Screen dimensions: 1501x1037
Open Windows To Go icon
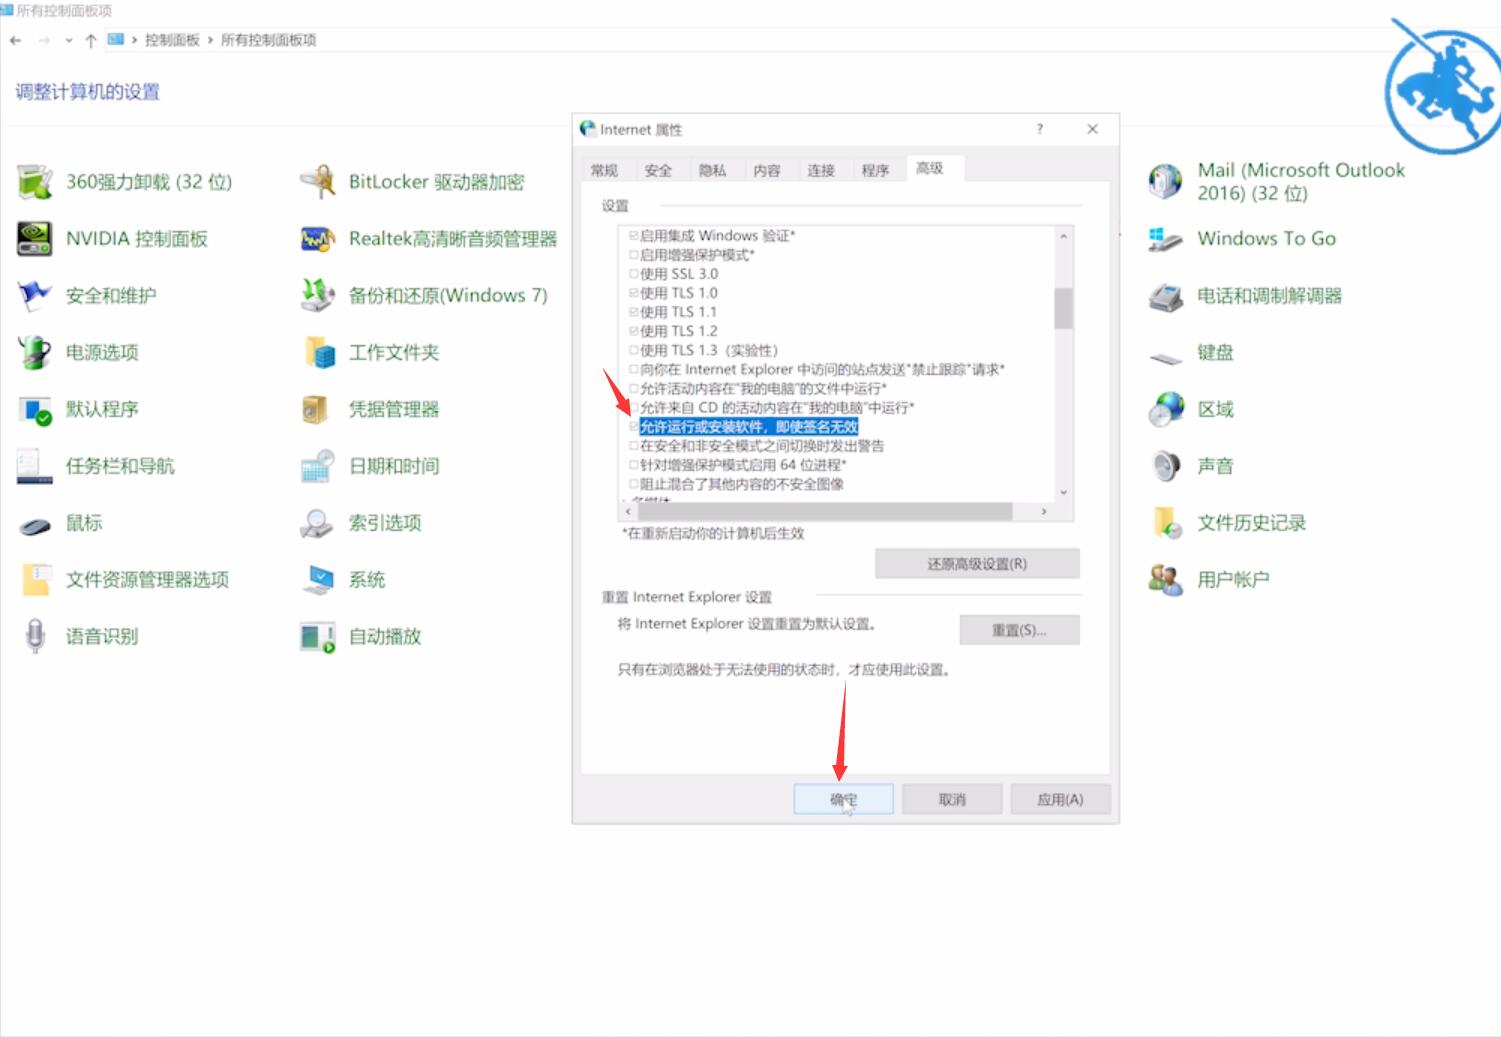1165,239
